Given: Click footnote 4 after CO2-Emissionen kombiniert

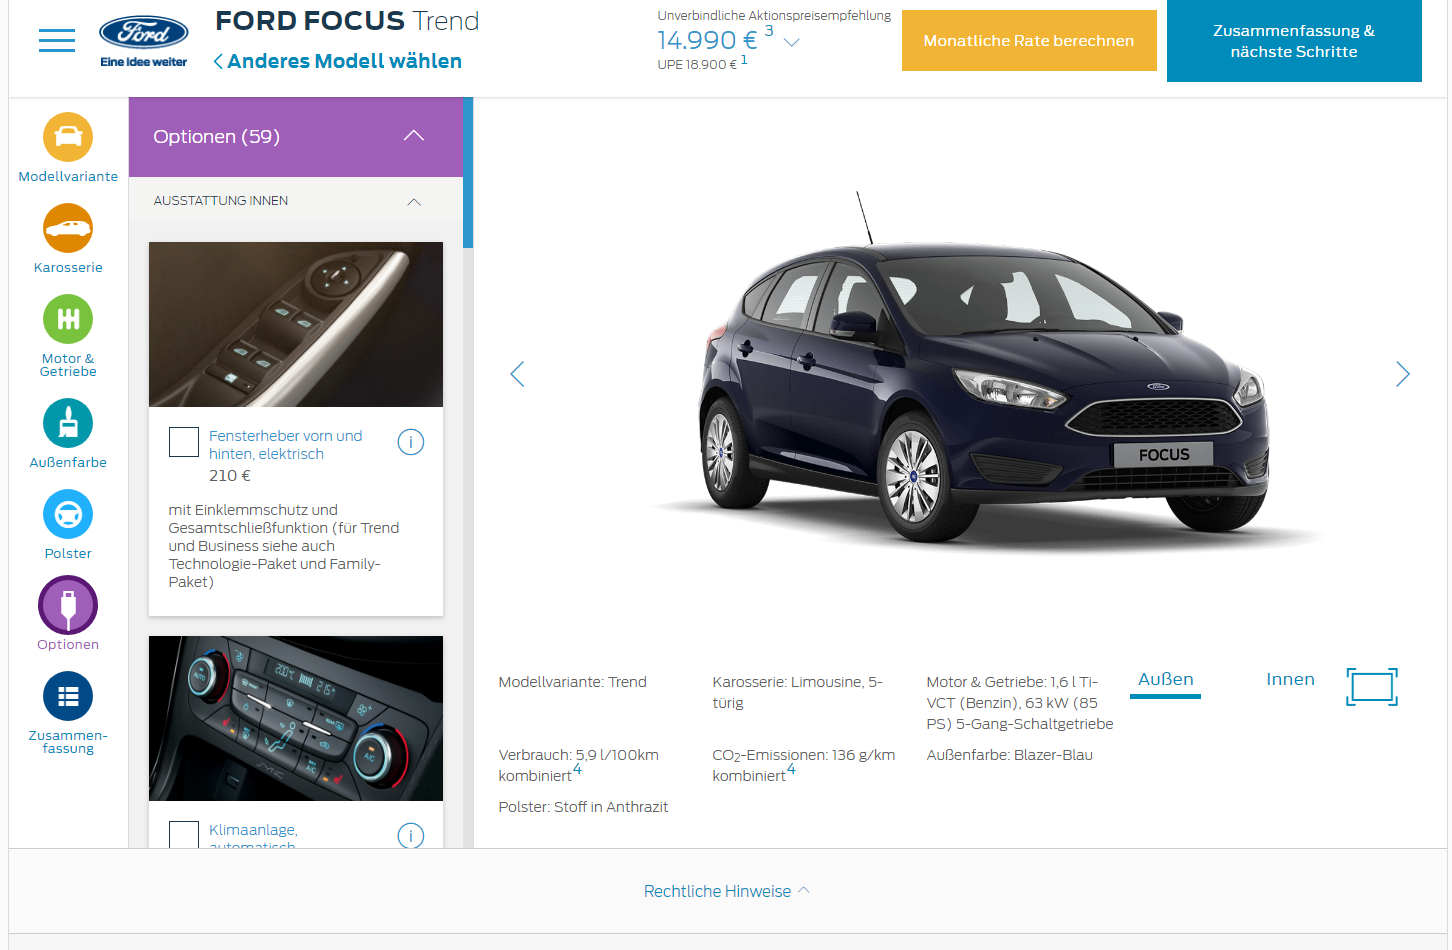Looking at the screenshot, I should (x=791, y=769).
